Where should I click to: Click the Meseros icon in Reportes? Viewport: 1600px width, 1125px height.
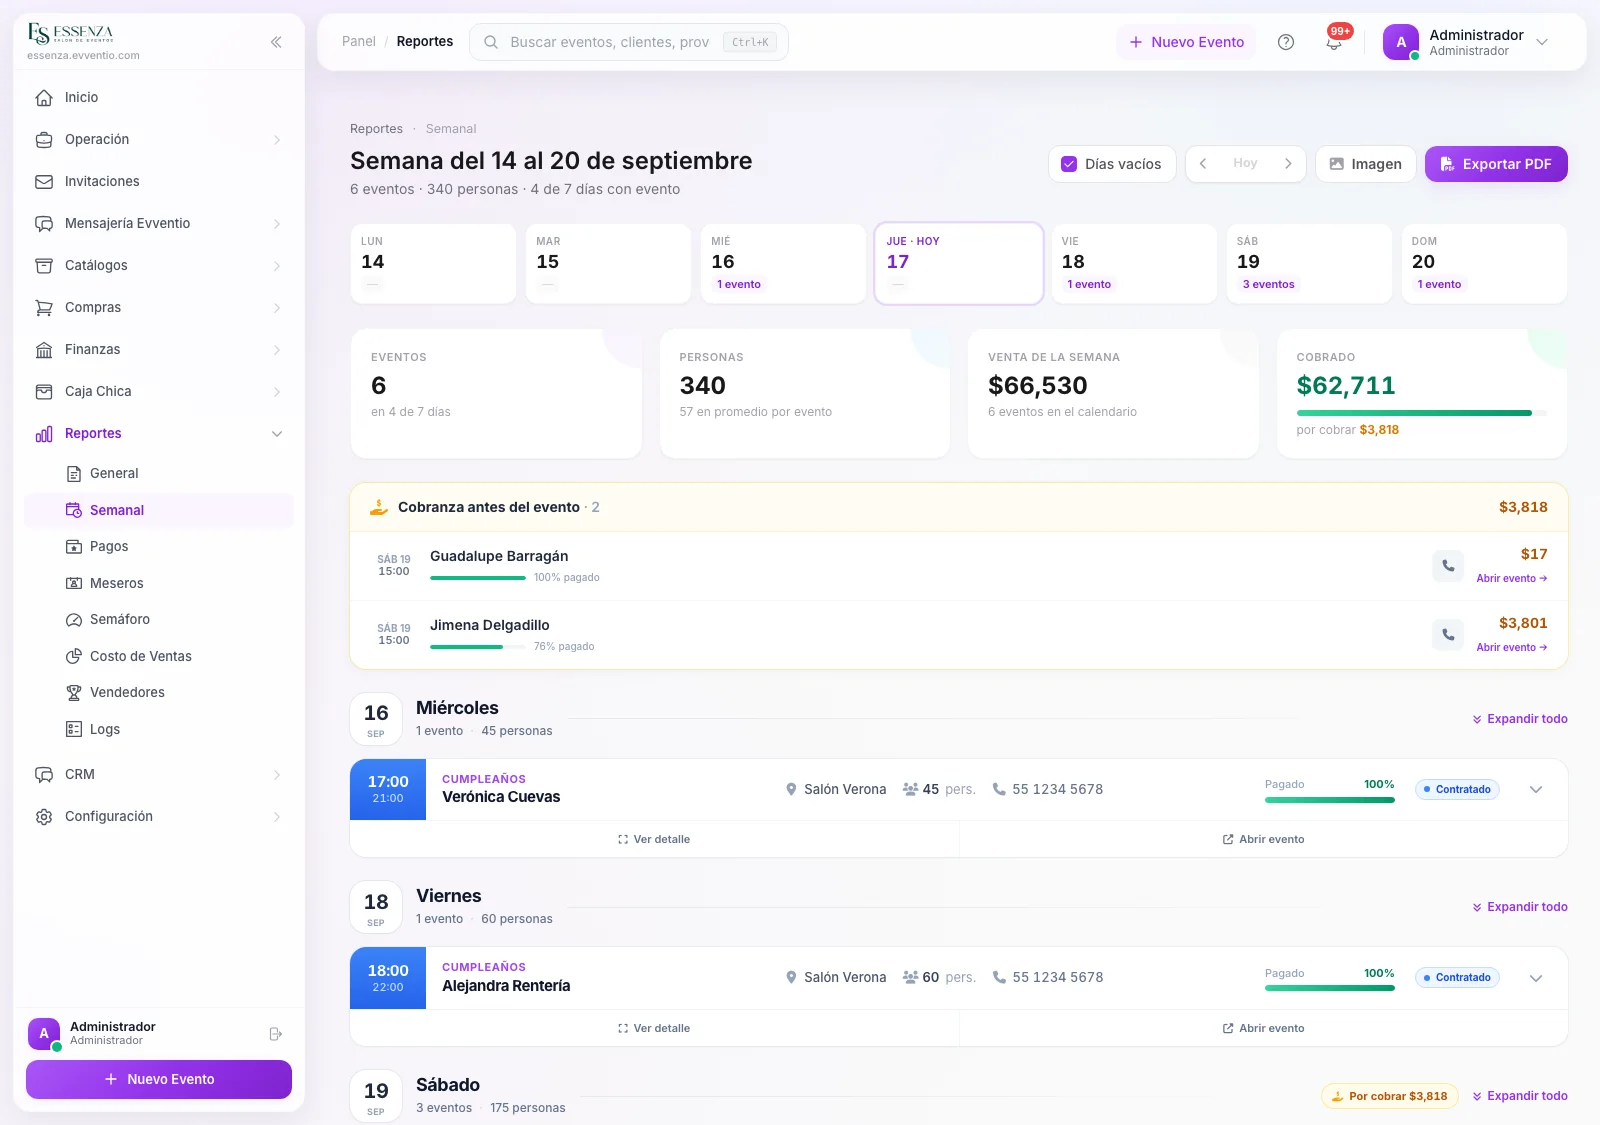[x=74, y=584]
